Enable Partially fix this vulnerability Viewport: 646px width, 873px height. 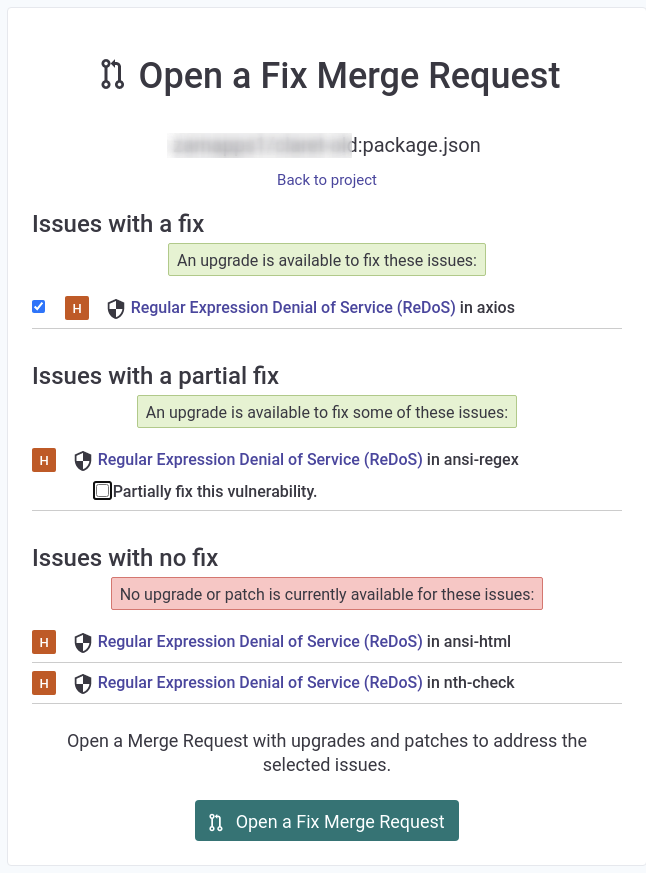(103, 490)
